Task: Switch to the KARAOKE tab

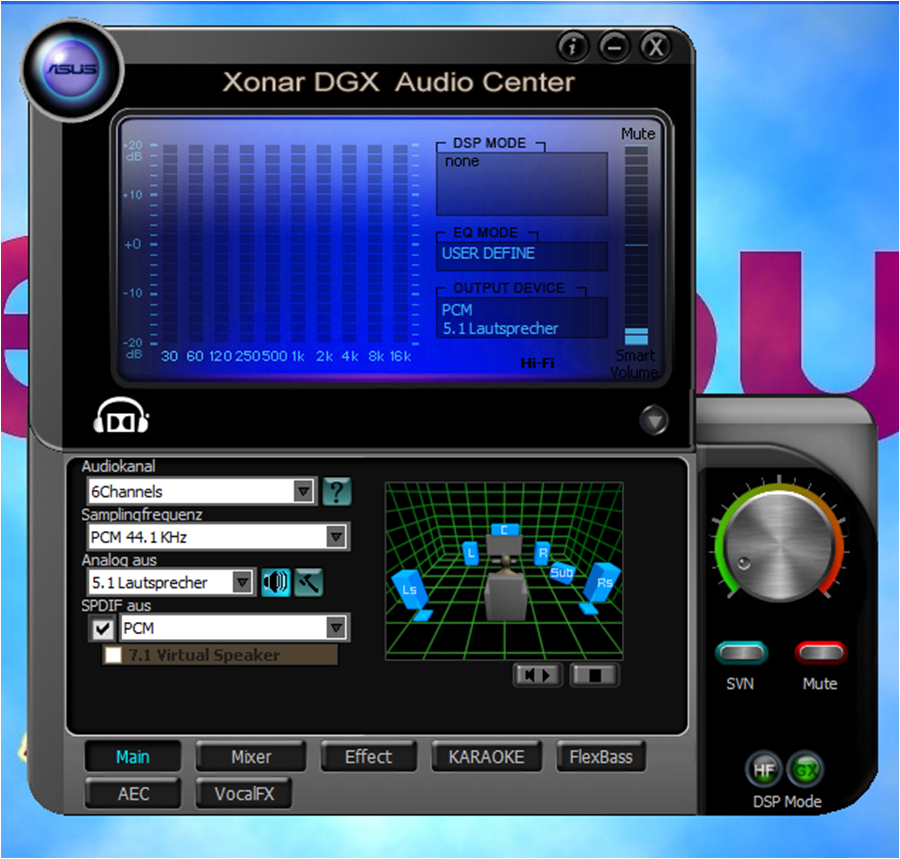Action: (x=486, y=757)
